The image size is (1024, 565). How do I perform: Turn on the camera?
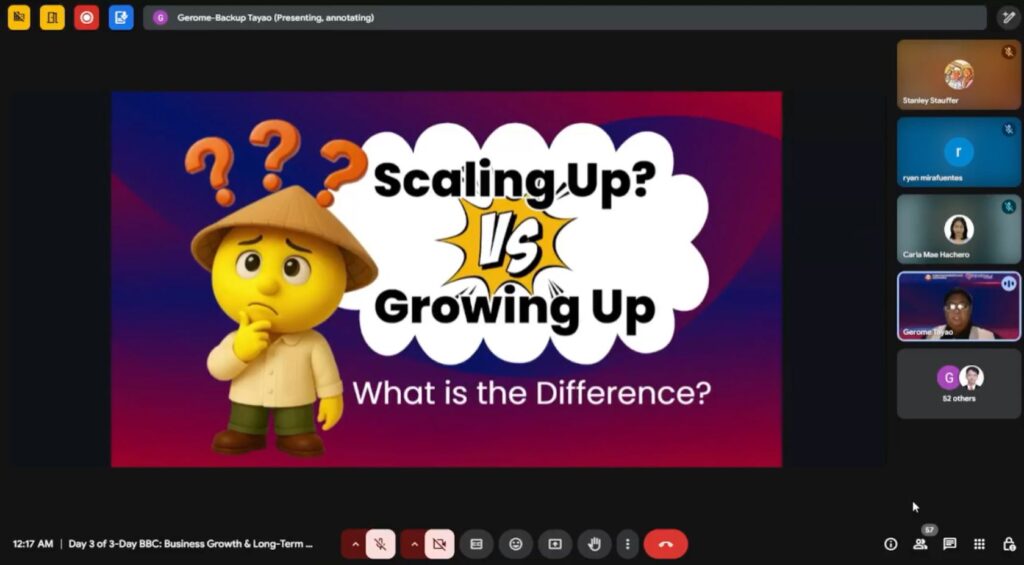tap(438, 544)
